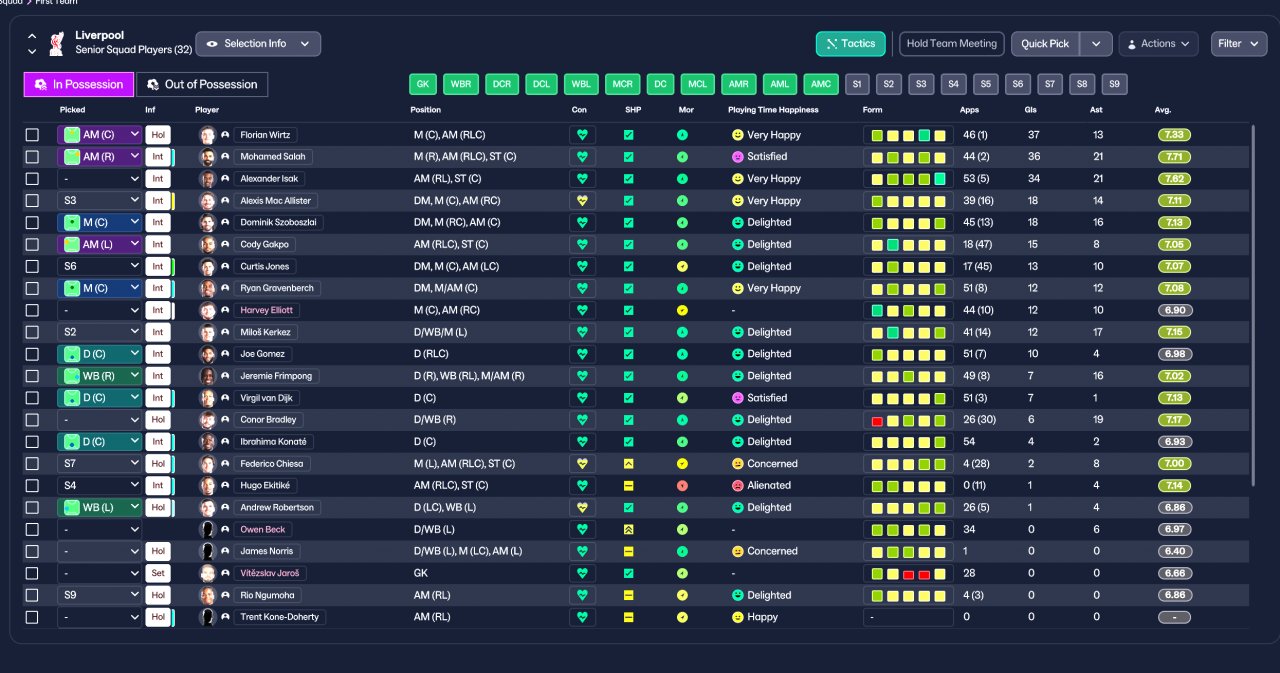This screenshot has height=673, width=1280.
Task: Click the Liverpool club crest icon
Action: point(57,42)
